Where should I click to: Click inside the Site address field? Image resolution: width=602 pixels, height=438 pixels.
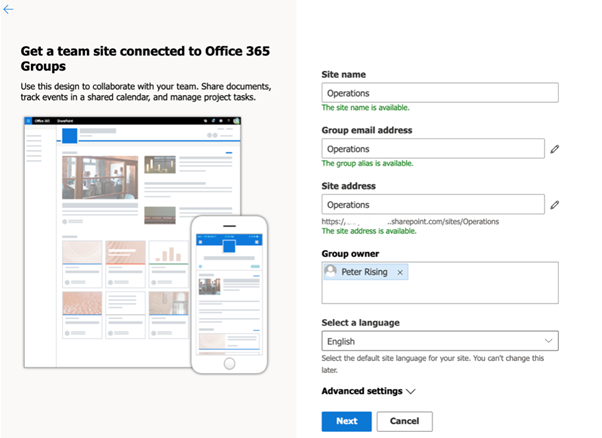(432, 205)
